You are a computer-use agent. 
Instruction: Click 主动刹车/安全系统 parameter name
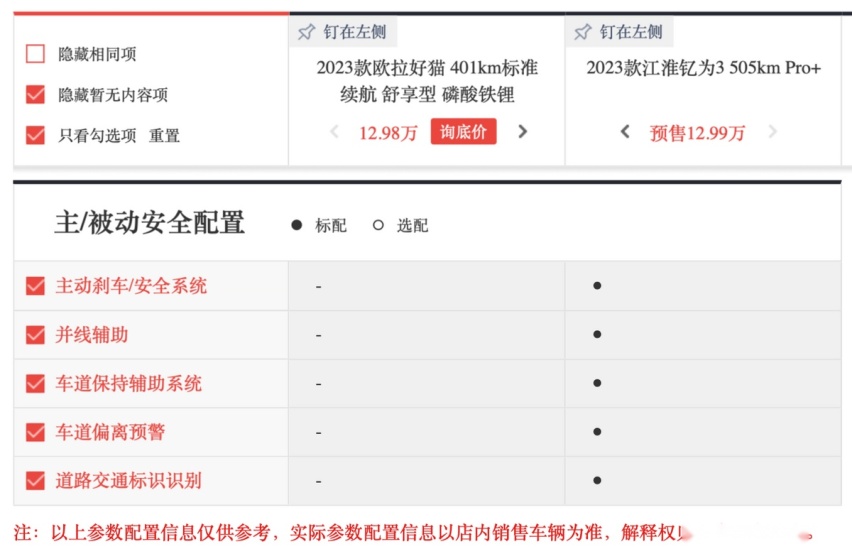(131, 286)
